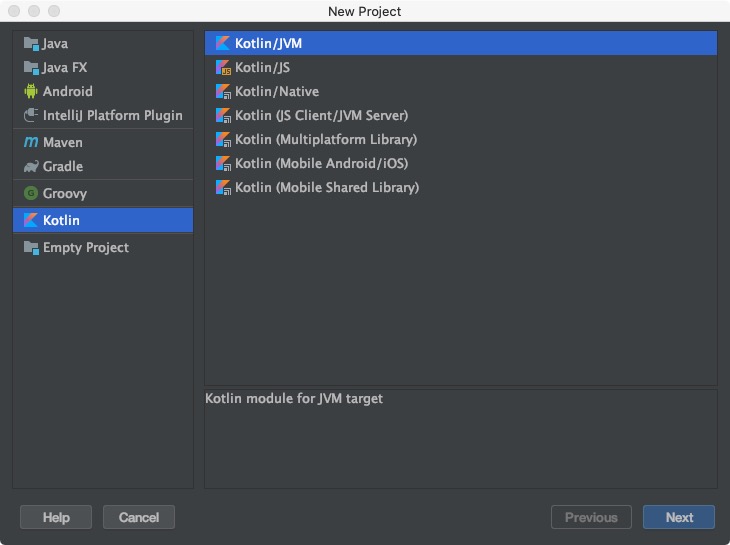Click the Android robot icon
This screenshot has width=730, height=545.
(31, 91)
